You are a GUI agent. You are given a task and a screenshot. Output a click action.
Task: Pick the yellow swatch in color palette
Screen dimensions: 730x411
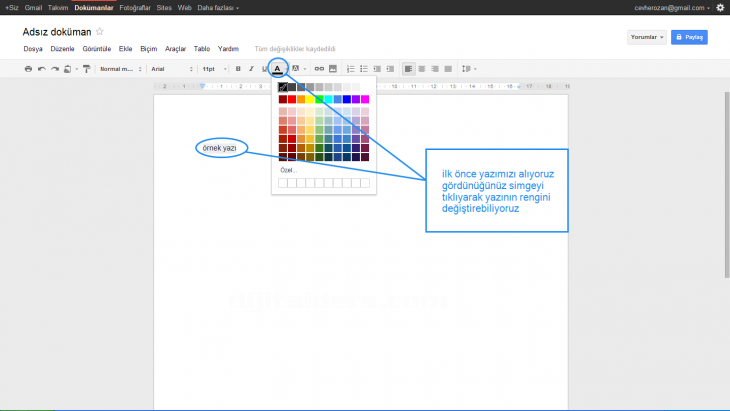point(310,99)
